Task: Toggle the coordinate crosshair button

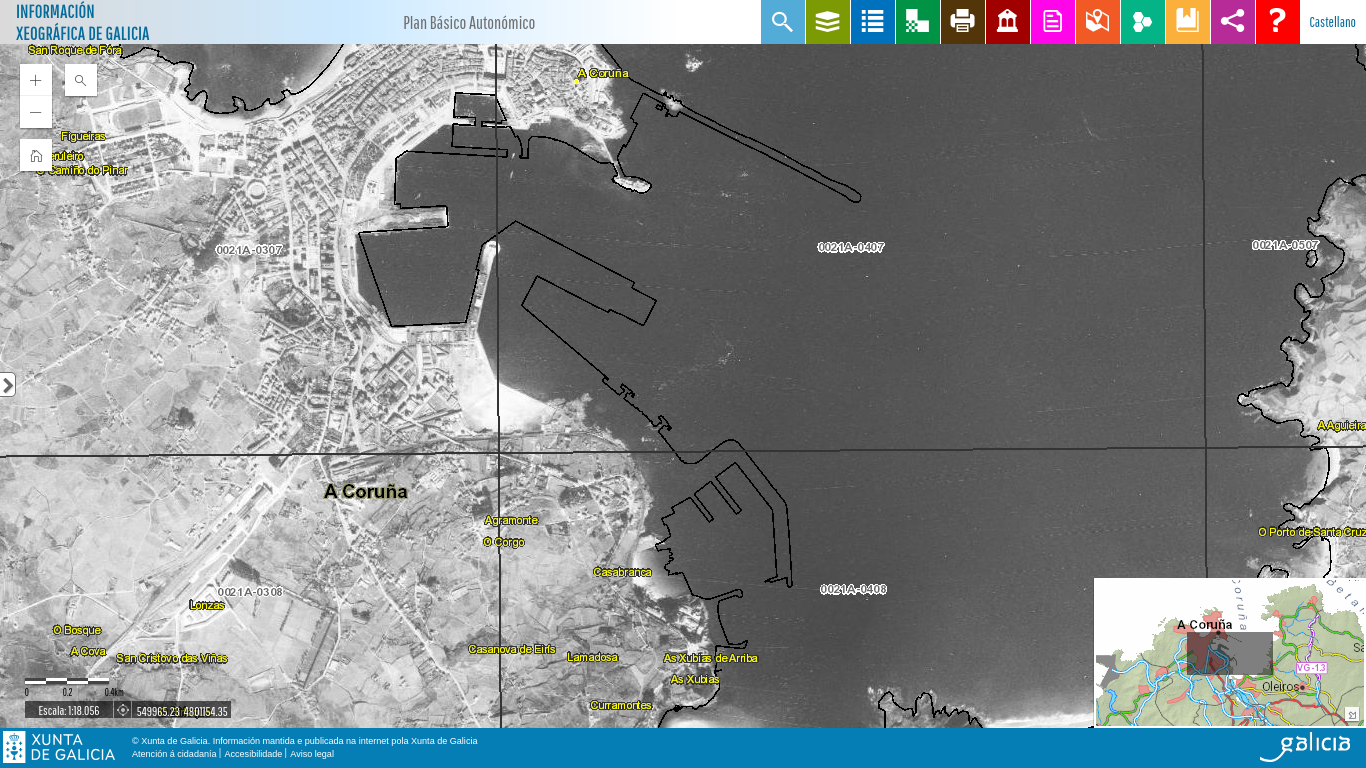Action: tap(123, 710)
